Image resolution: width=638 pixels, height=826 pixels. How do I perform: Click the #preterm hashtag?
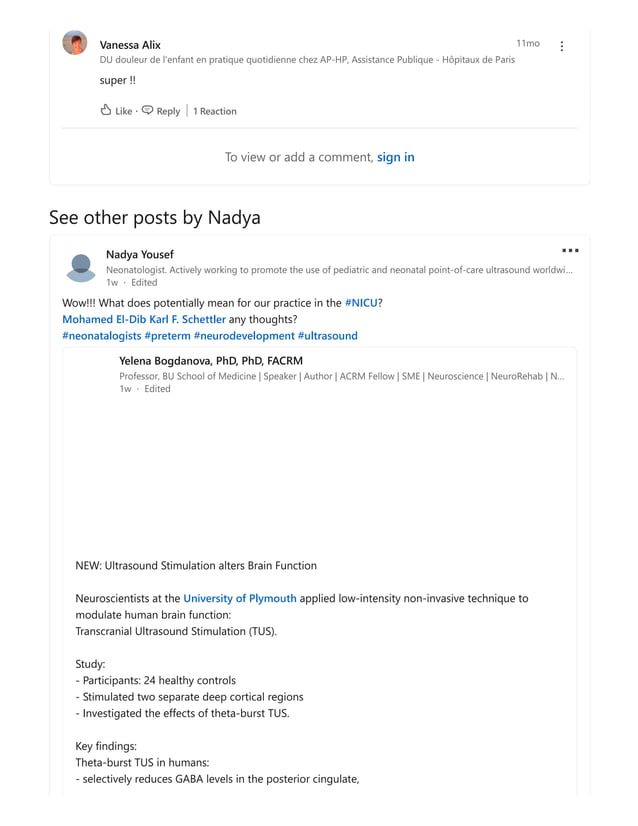point(167,336)
